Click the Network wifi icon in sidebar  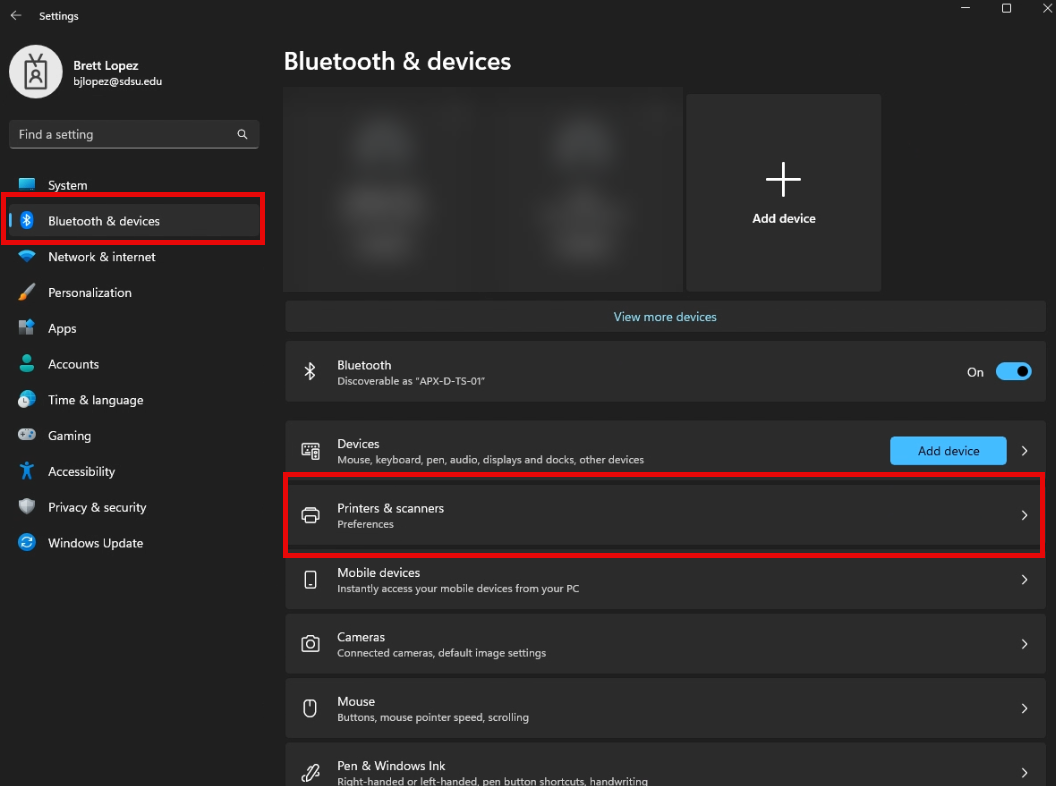click(x=27, y=257)
